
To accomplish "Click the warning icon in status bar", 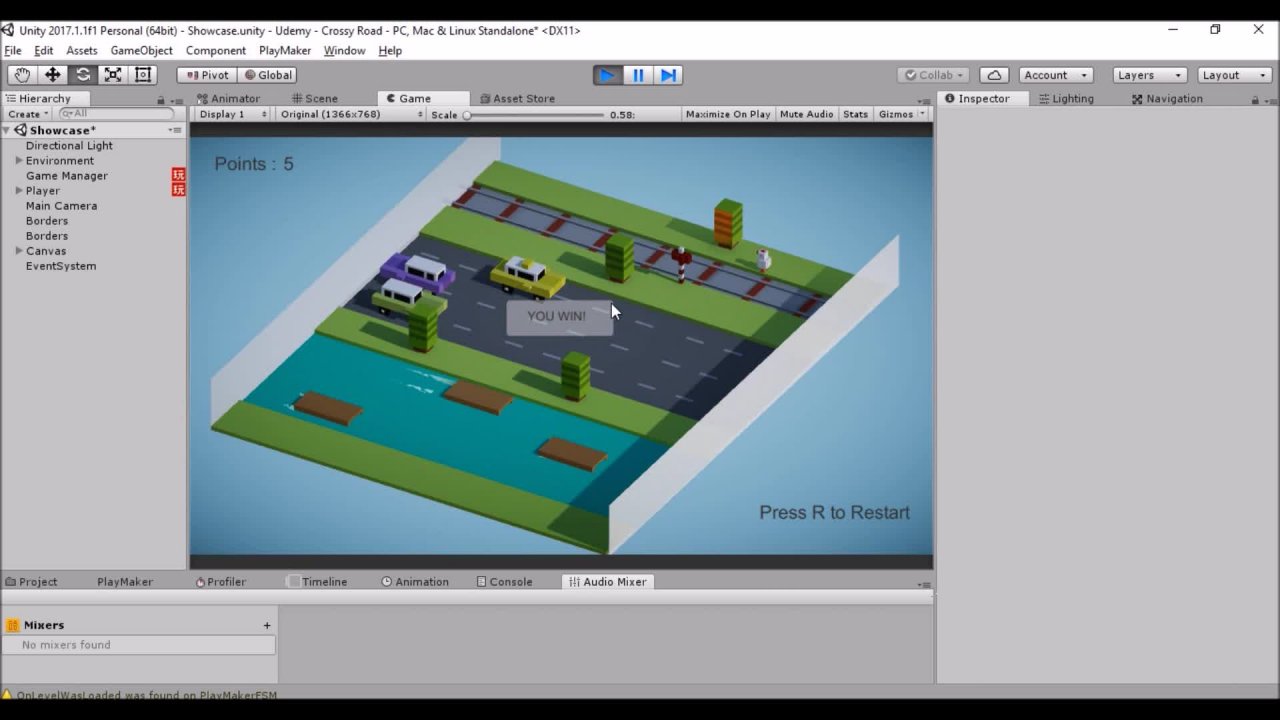I will pos(7,695).
